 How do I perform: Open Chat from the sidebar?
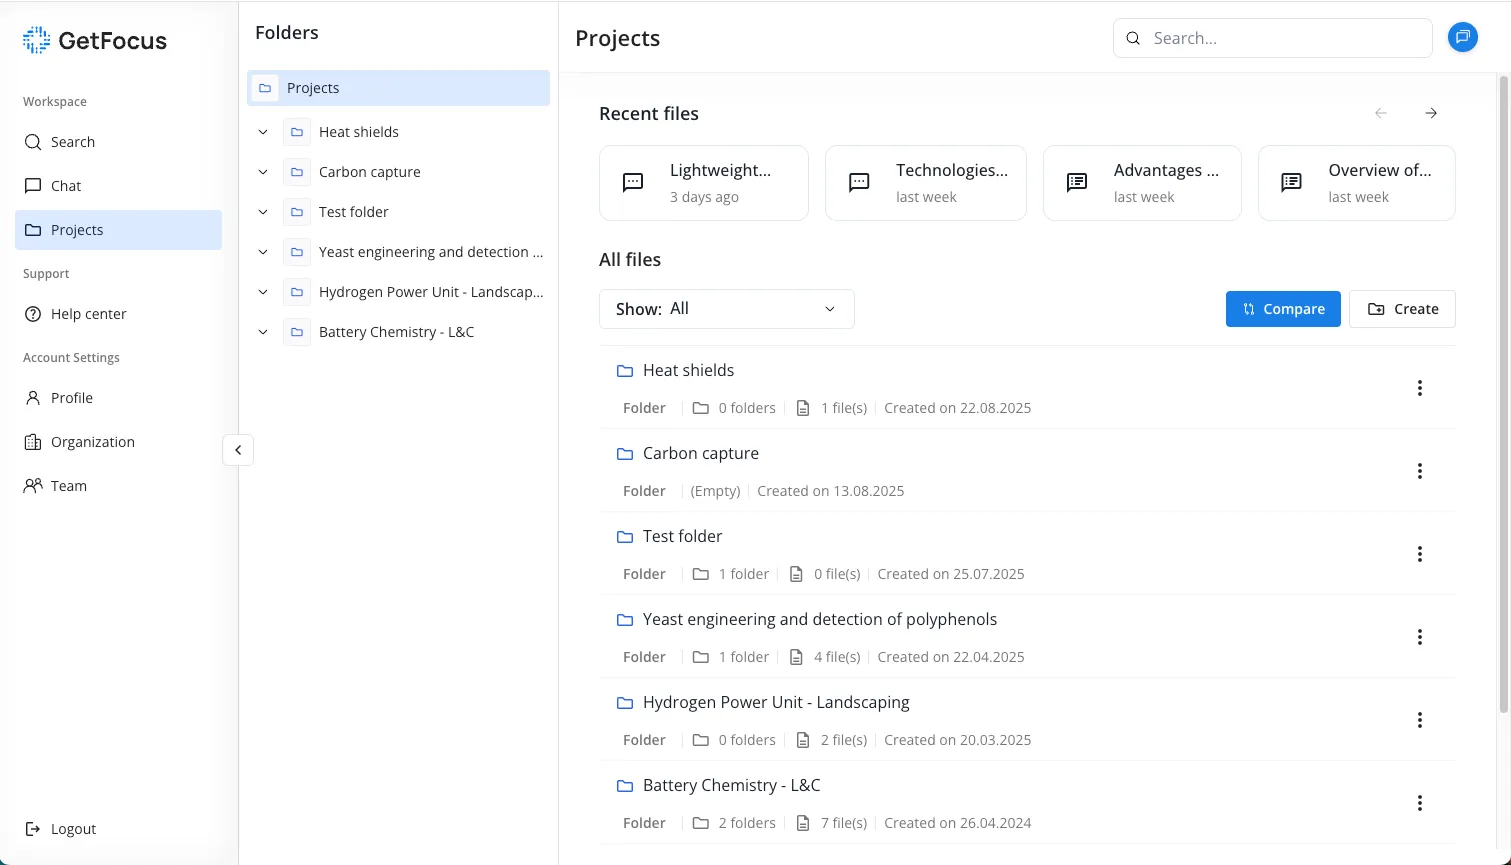[118, 186]
